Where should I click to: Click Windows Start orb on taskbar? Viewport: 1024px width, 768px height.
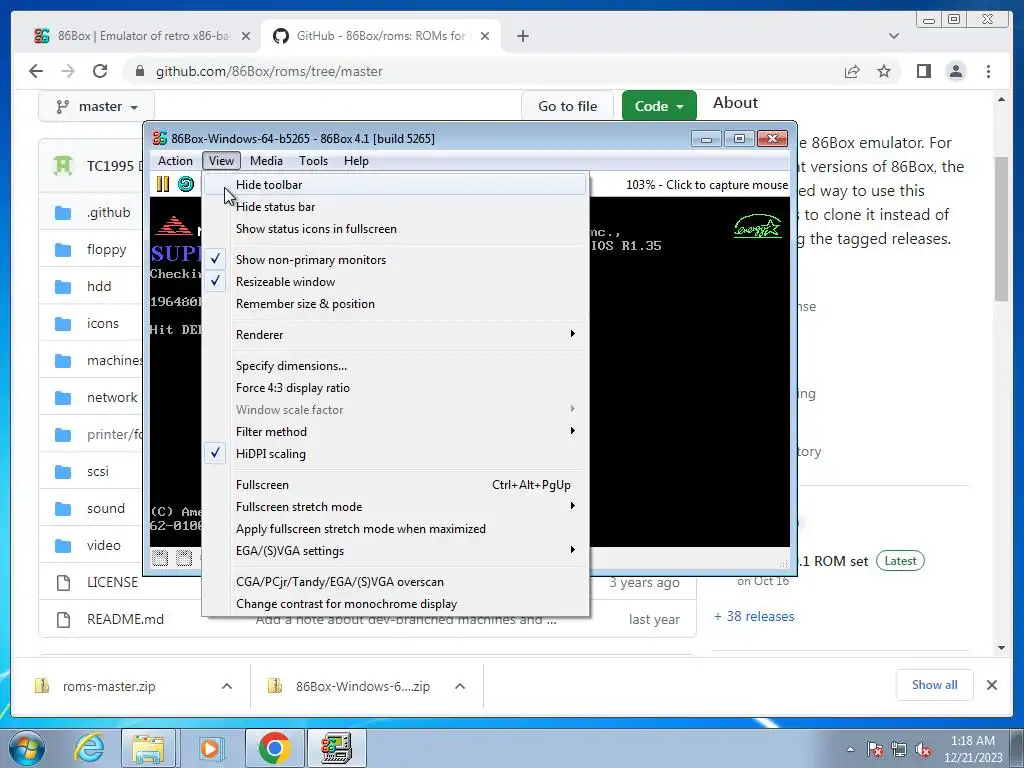coord(26,748)
